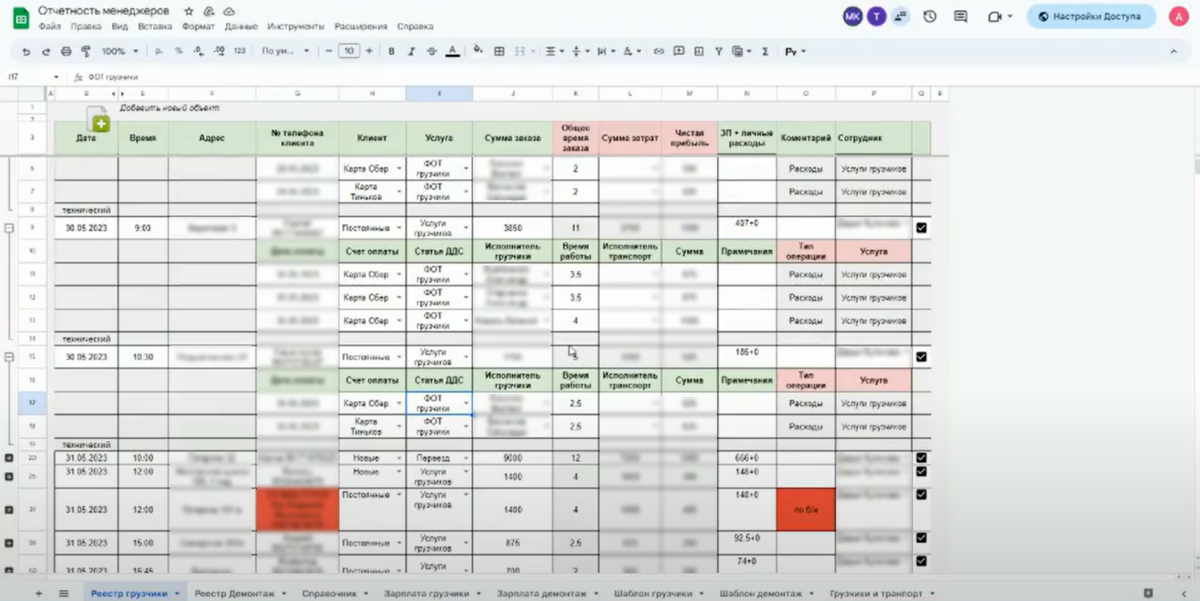Screen dimensions: 1200x601
Task: Toggle italic formatting
Action: coord(411,51)
